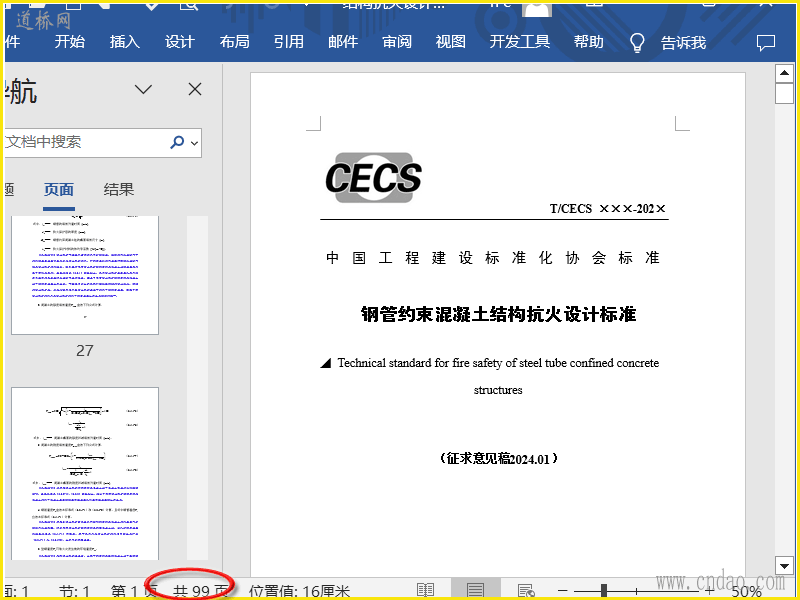Open the 引用 ribbon tab
The width and height of the screenshot is (800, 600).
tap(289, 42)
